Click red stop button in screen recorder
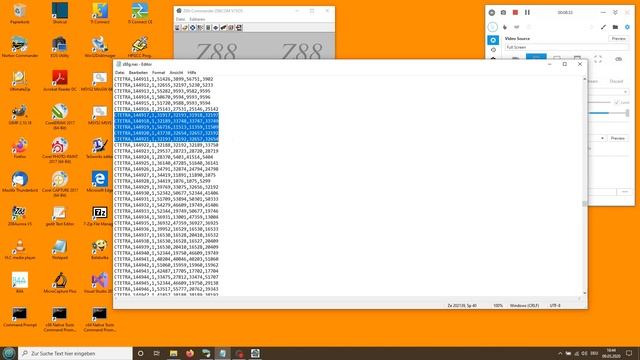Viewport: 640px width, 360px height. coord(515,13)
